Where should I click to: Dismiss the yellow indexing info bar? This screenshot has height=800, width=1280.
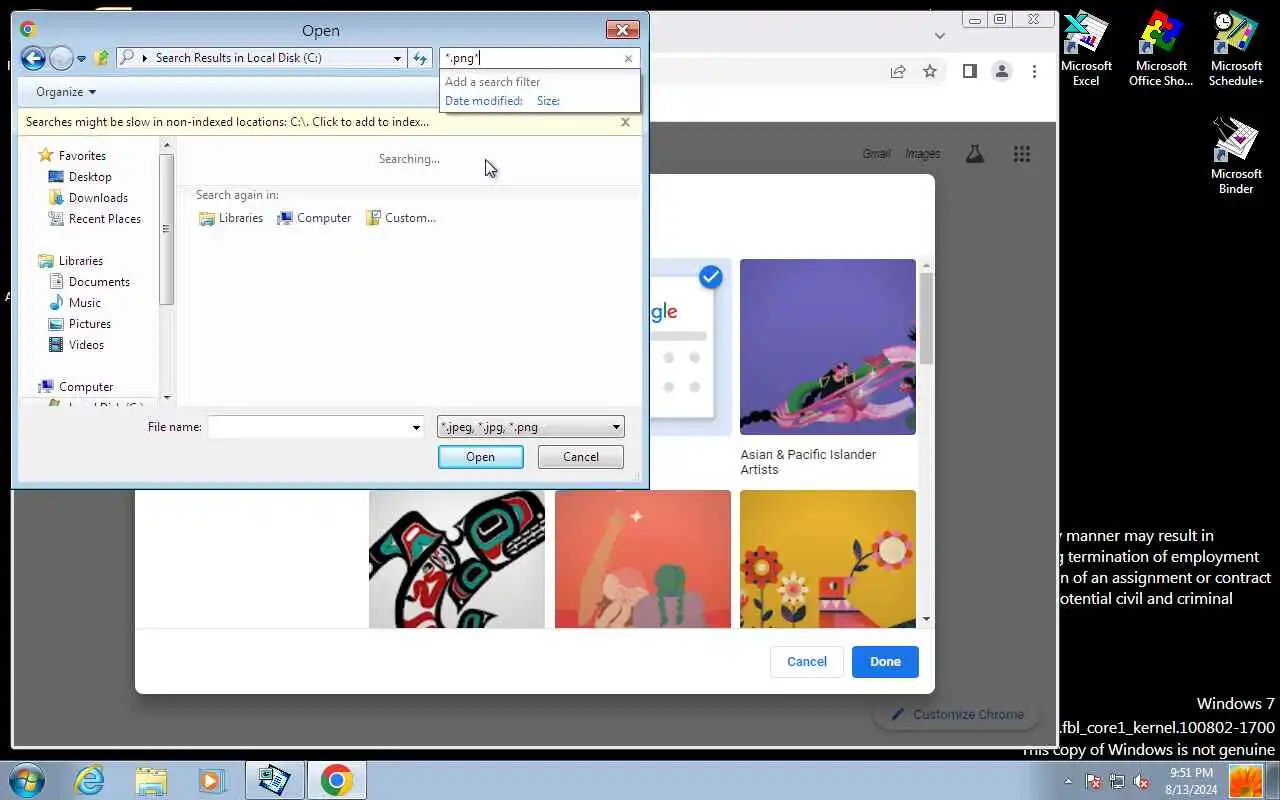coord(625,122)
